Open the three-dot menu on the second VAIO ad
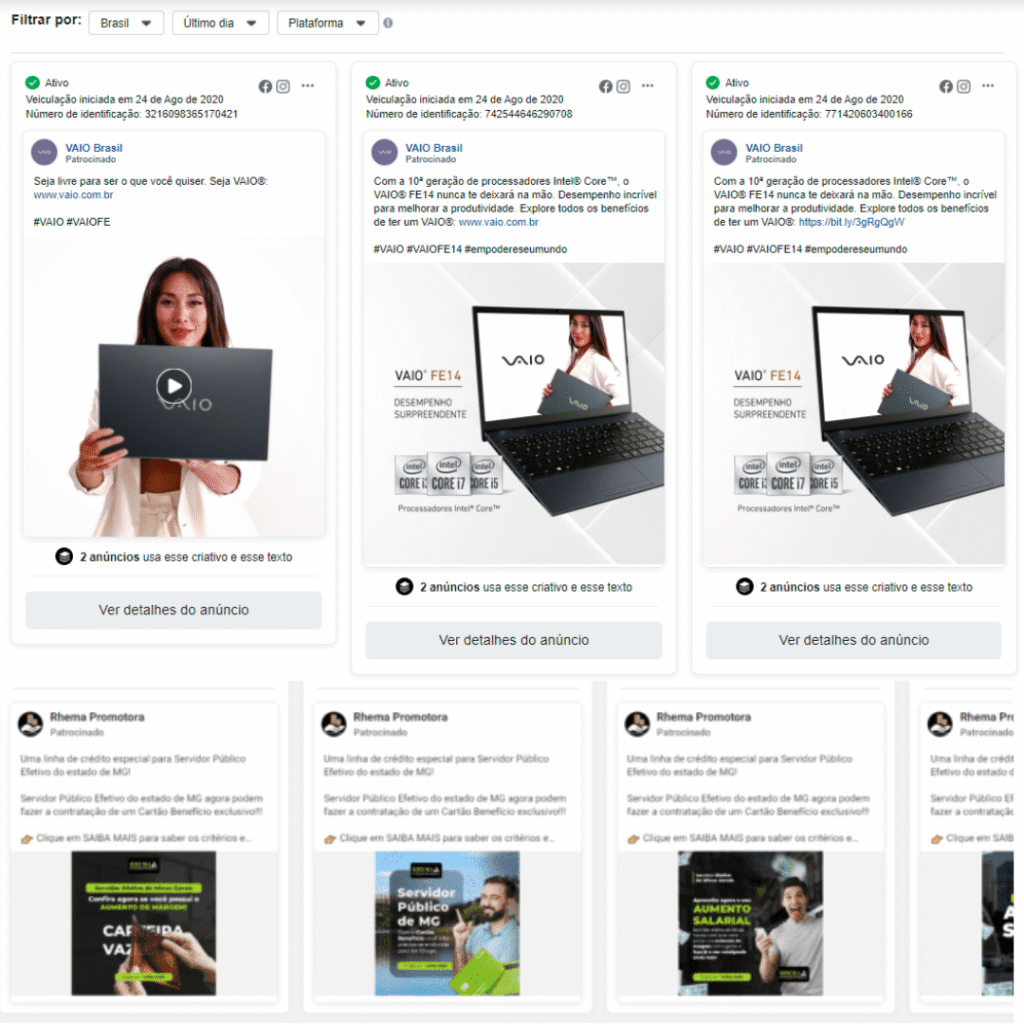The width and height of the screenshot is (1024, 1024). pyautogui.click(x=645, y=87)
